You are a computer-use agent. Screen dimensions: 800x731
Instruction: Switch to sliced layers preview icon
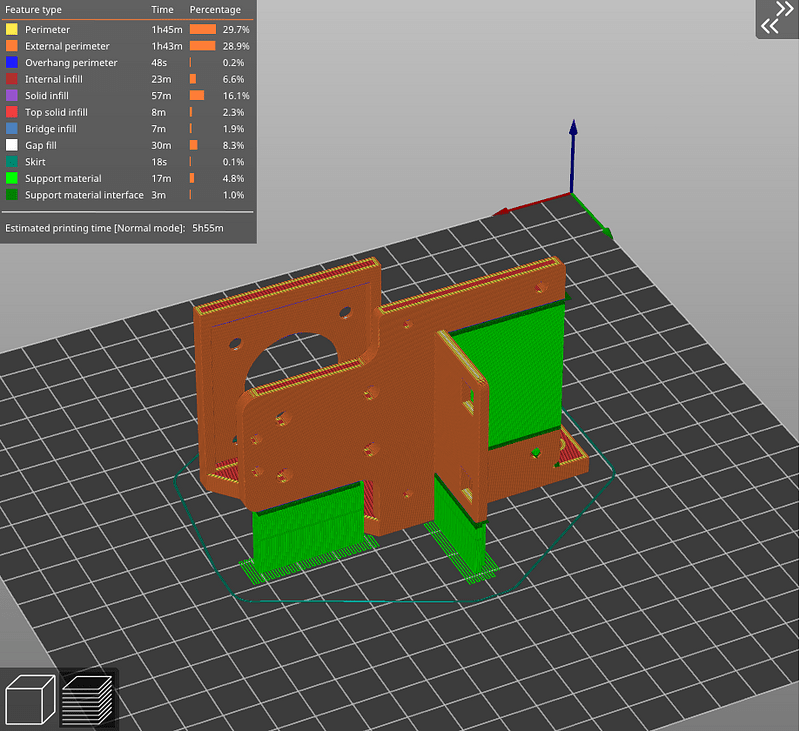[x=87, y=699]
